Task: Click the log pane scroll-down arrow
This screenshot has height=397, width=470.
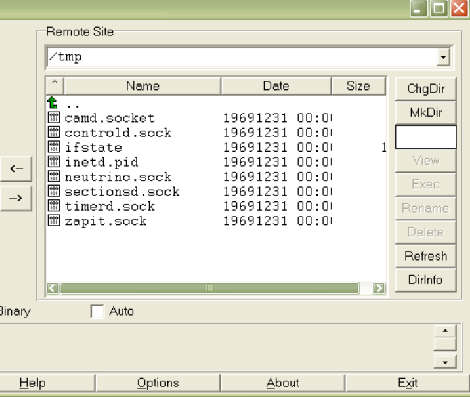Action: 445,362
